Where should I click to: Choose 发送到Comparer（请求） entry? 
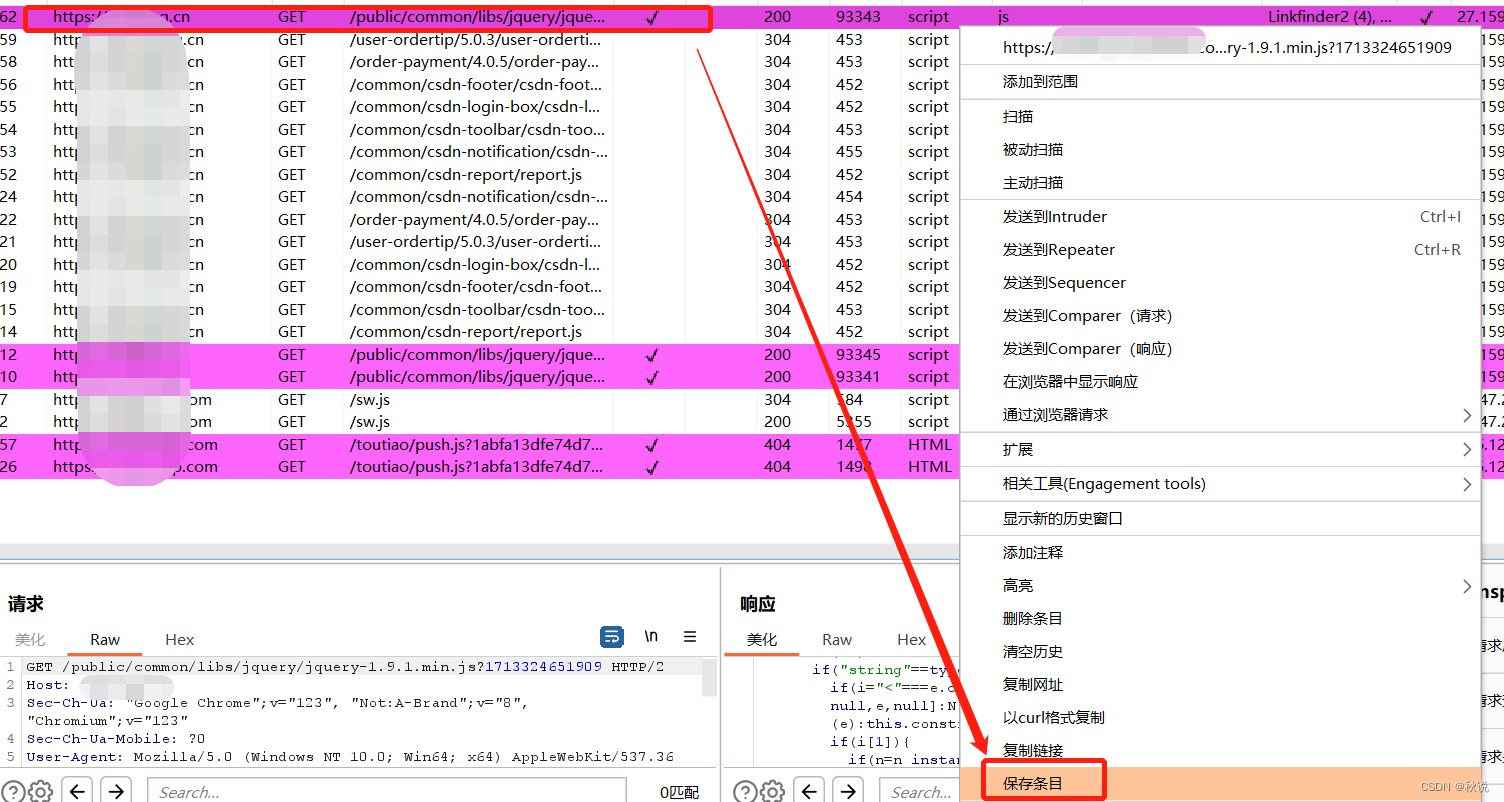pyautogui.click(x=1220, y=315)
